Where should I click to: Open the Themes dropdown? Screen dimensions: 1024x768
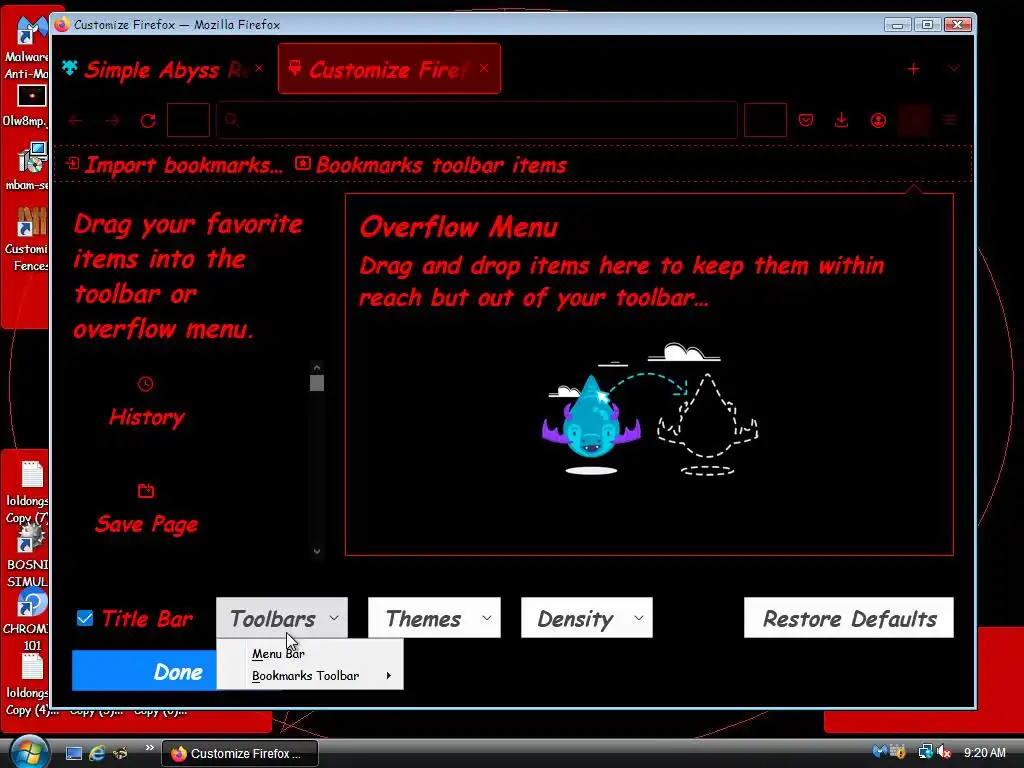click(434, 618)
